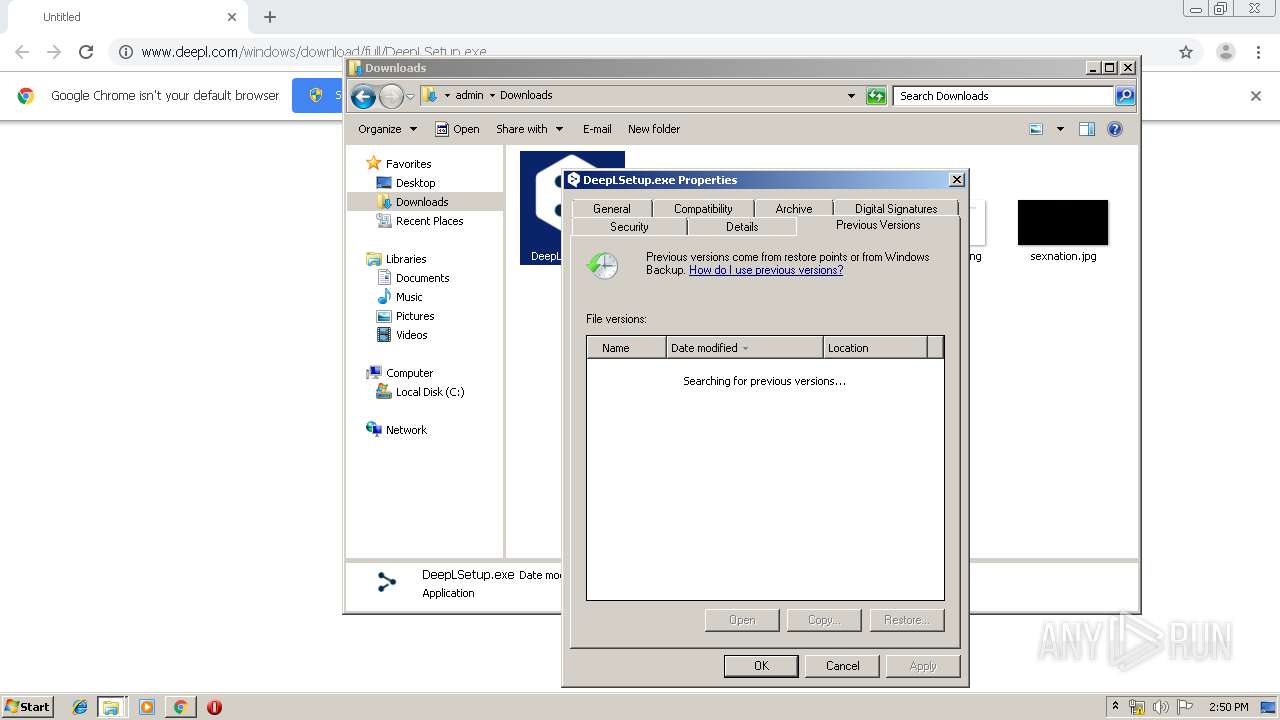
Task: Open a new Chrome tab
Action: coord(270,17)
